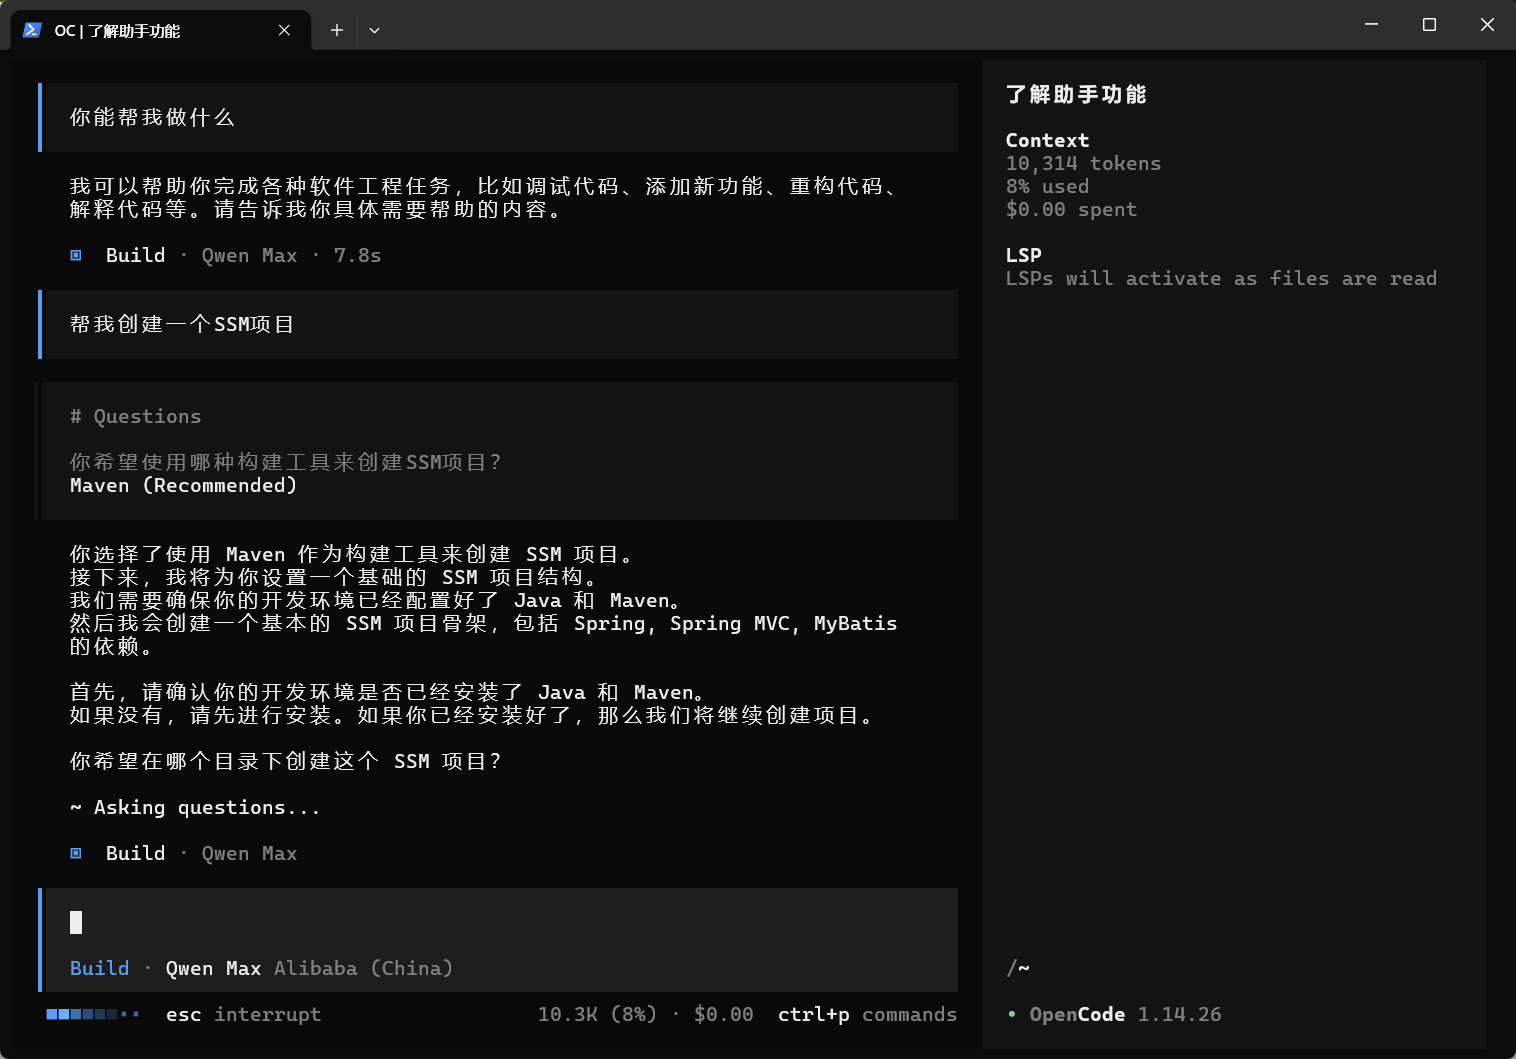Click the message input field at the bottom
Image resolution: width=1516 pixels, height=1059 pixels.
[400, 922]
